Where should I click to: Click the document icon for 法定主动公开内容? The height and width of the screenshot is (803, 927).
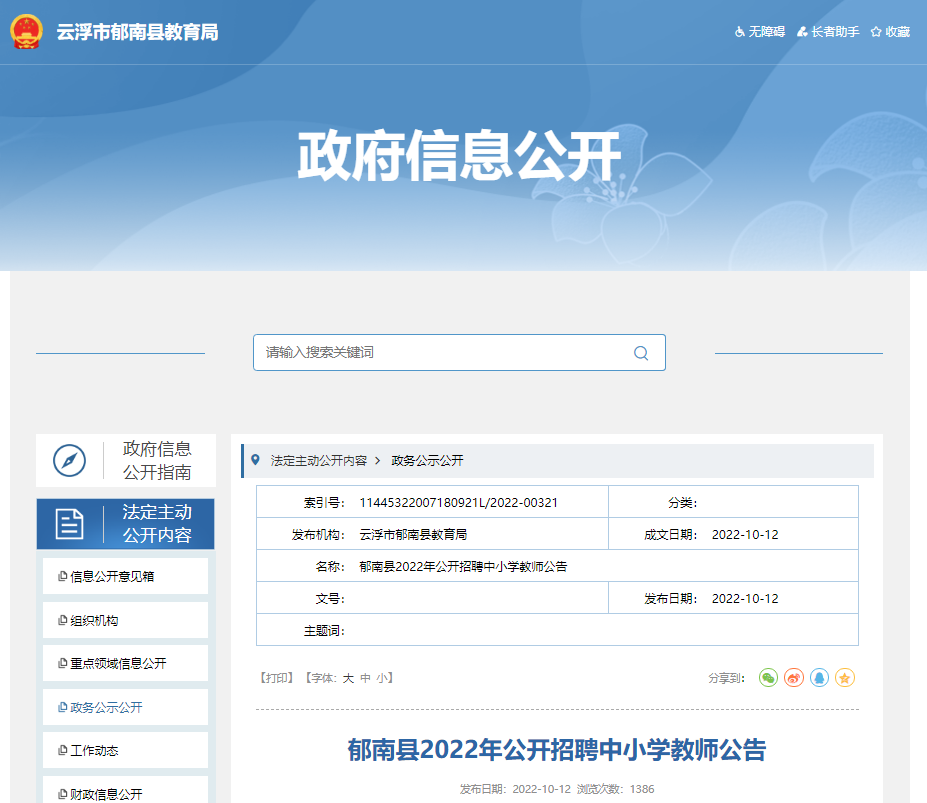pyautogui.click(x=70, y=523)
